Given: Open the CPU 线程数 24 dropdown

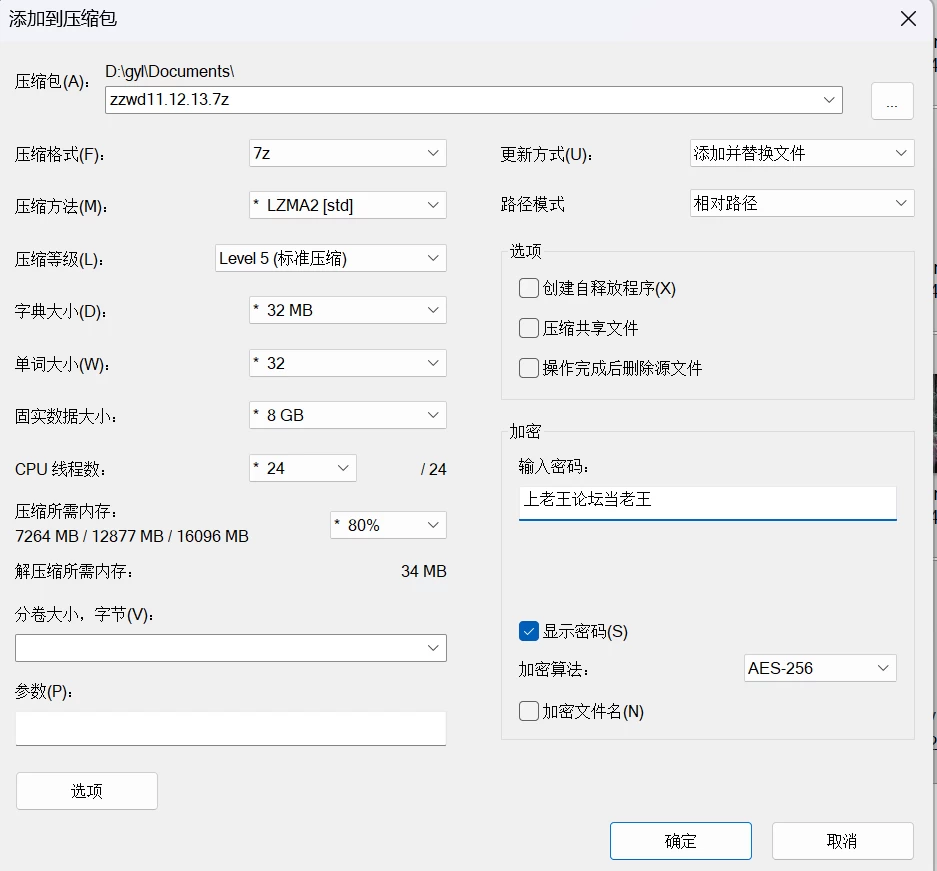Looking at the screenshot, I should pyautogui.click(x=303, y=468).
